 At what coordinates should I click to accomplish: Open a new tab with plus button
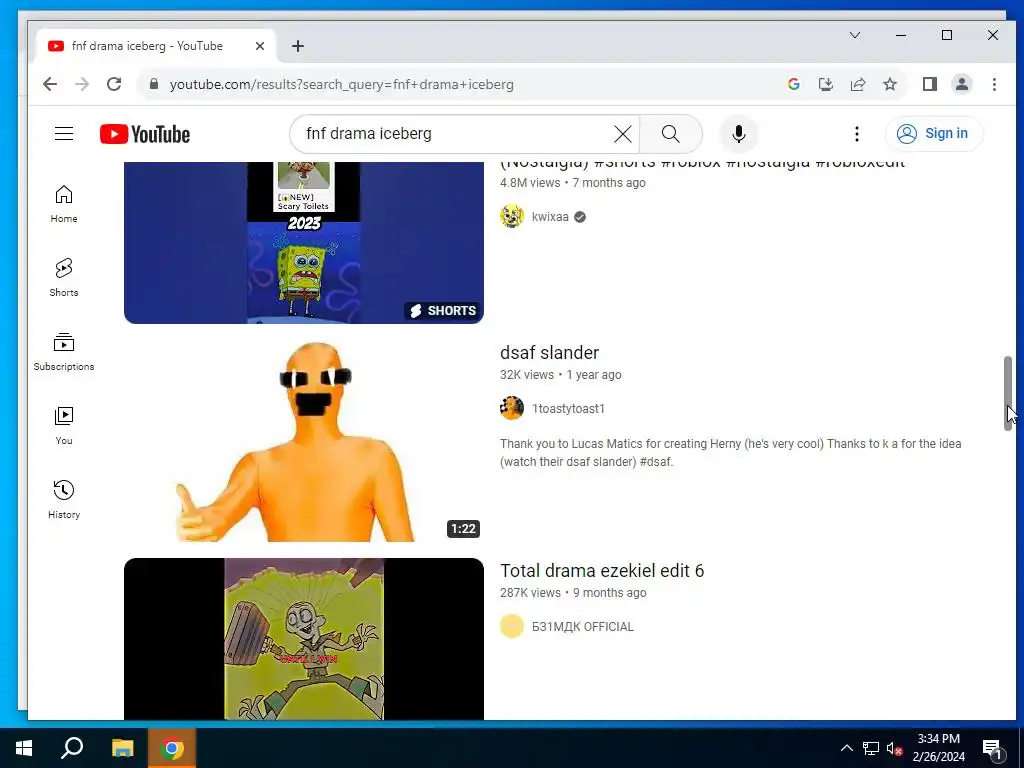click(298, 46)
